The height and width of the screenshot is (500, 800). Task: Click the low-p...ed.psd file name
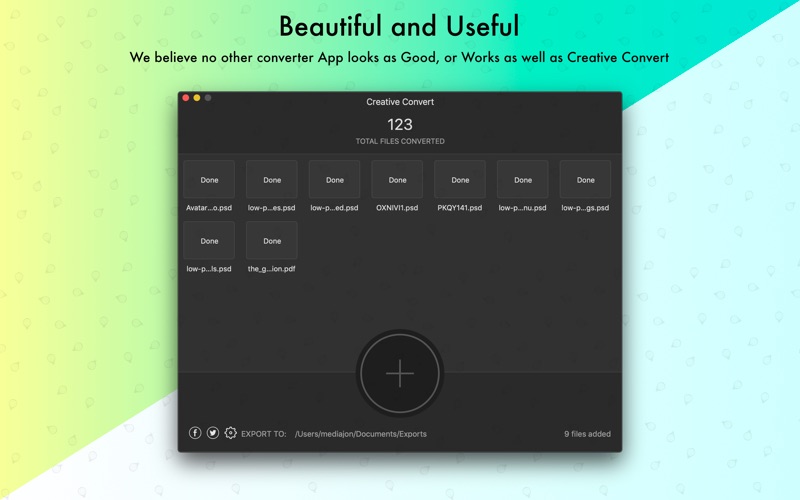[x=334, y=208]
